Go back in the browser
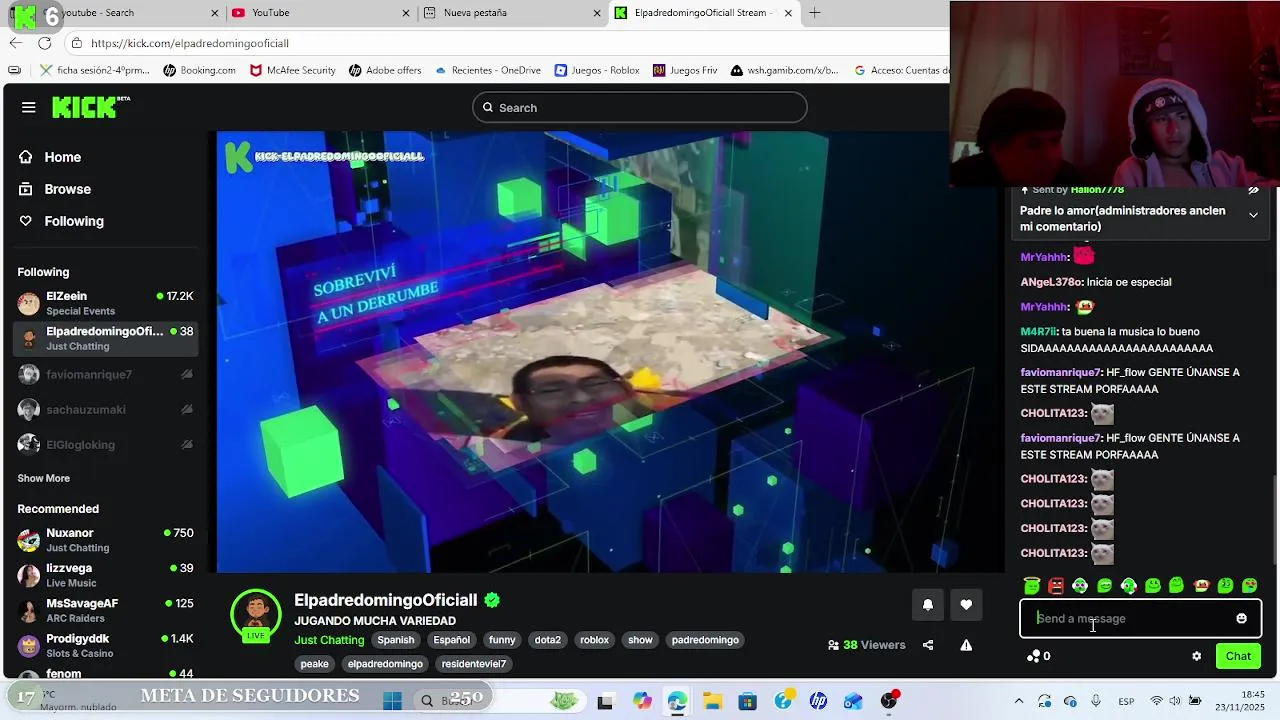Image resolution: width=1280 pixels, height=720 pixels. point(15,43)
